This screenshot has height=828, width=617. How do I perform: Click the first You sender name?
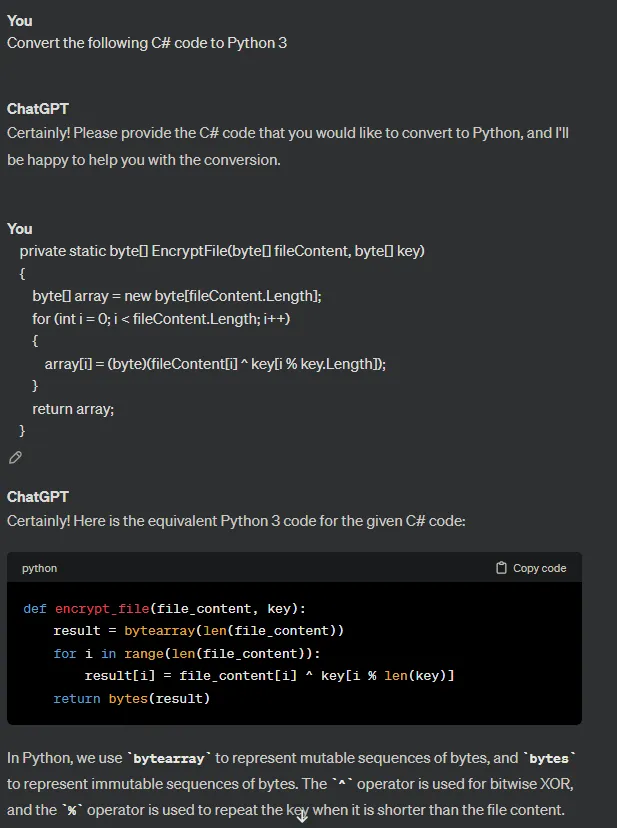pyautogui.click(x=20, y=21)
